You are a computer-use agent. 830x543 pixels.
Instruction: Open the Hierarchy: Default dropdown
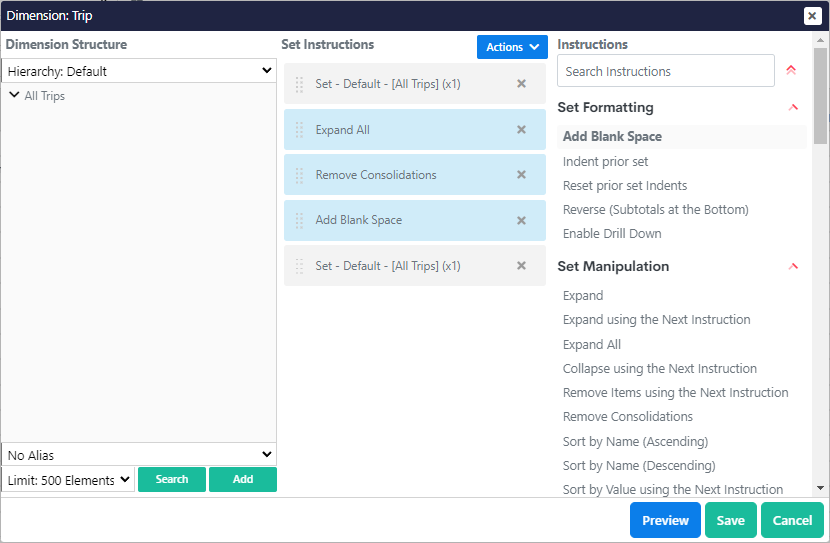(139, 71)
